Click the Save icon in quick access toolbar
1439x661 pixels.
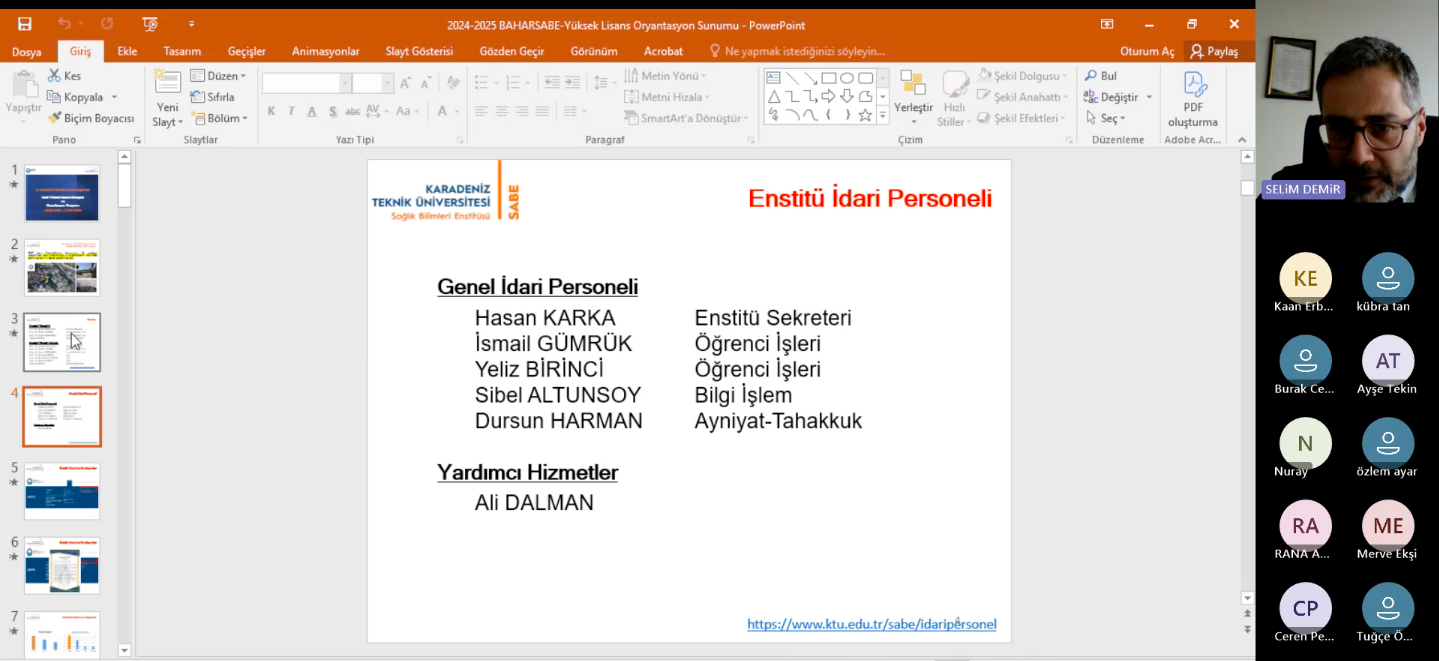[x=24, y=24]
